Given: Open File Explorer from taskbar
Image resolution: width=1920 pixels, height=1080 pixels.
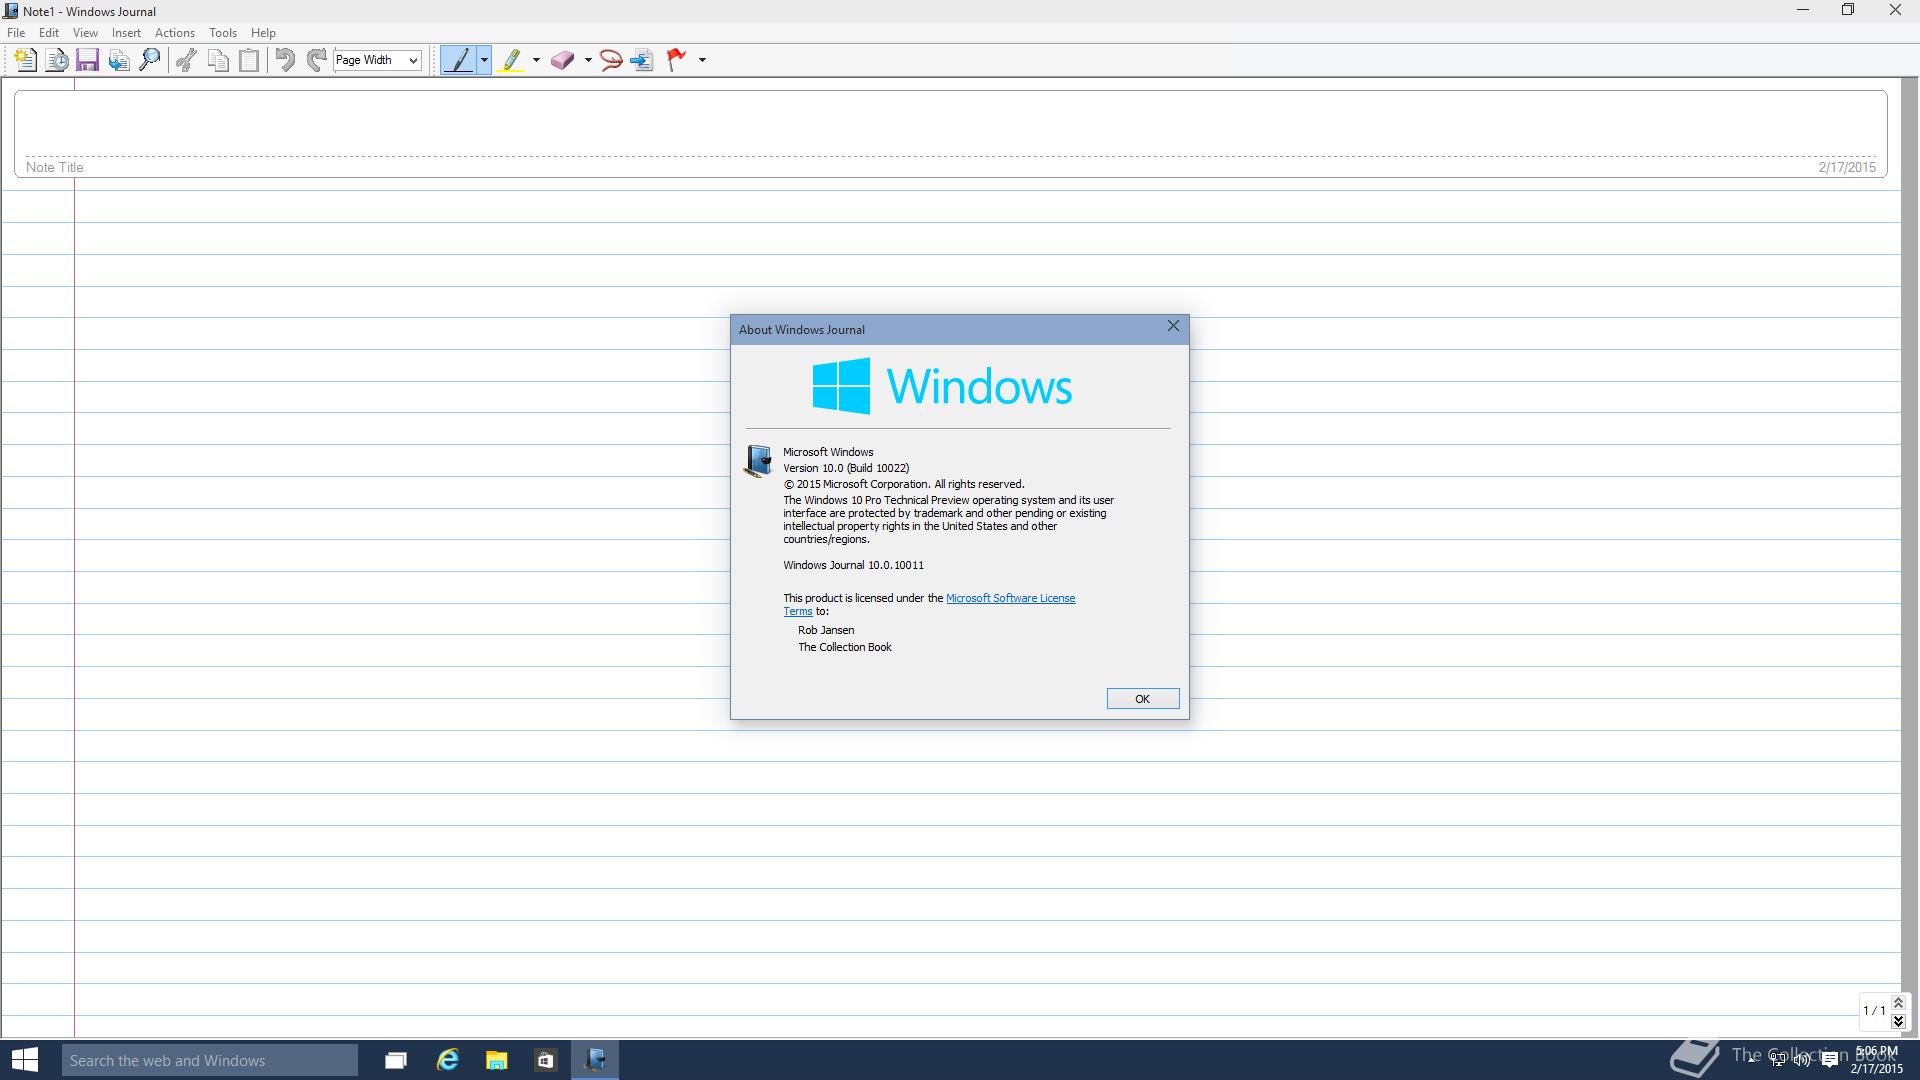Looking at the screenshot, I should coord(496,1060).
